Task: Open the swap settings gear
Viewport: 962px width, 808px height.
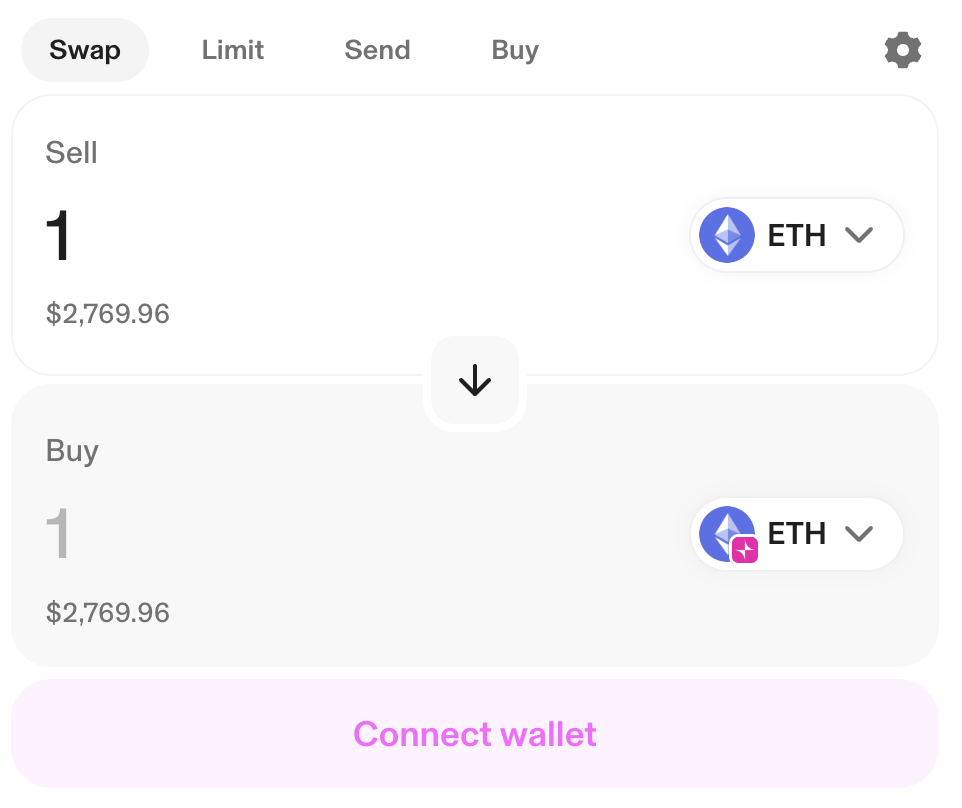Action: [x=902, y=50]
